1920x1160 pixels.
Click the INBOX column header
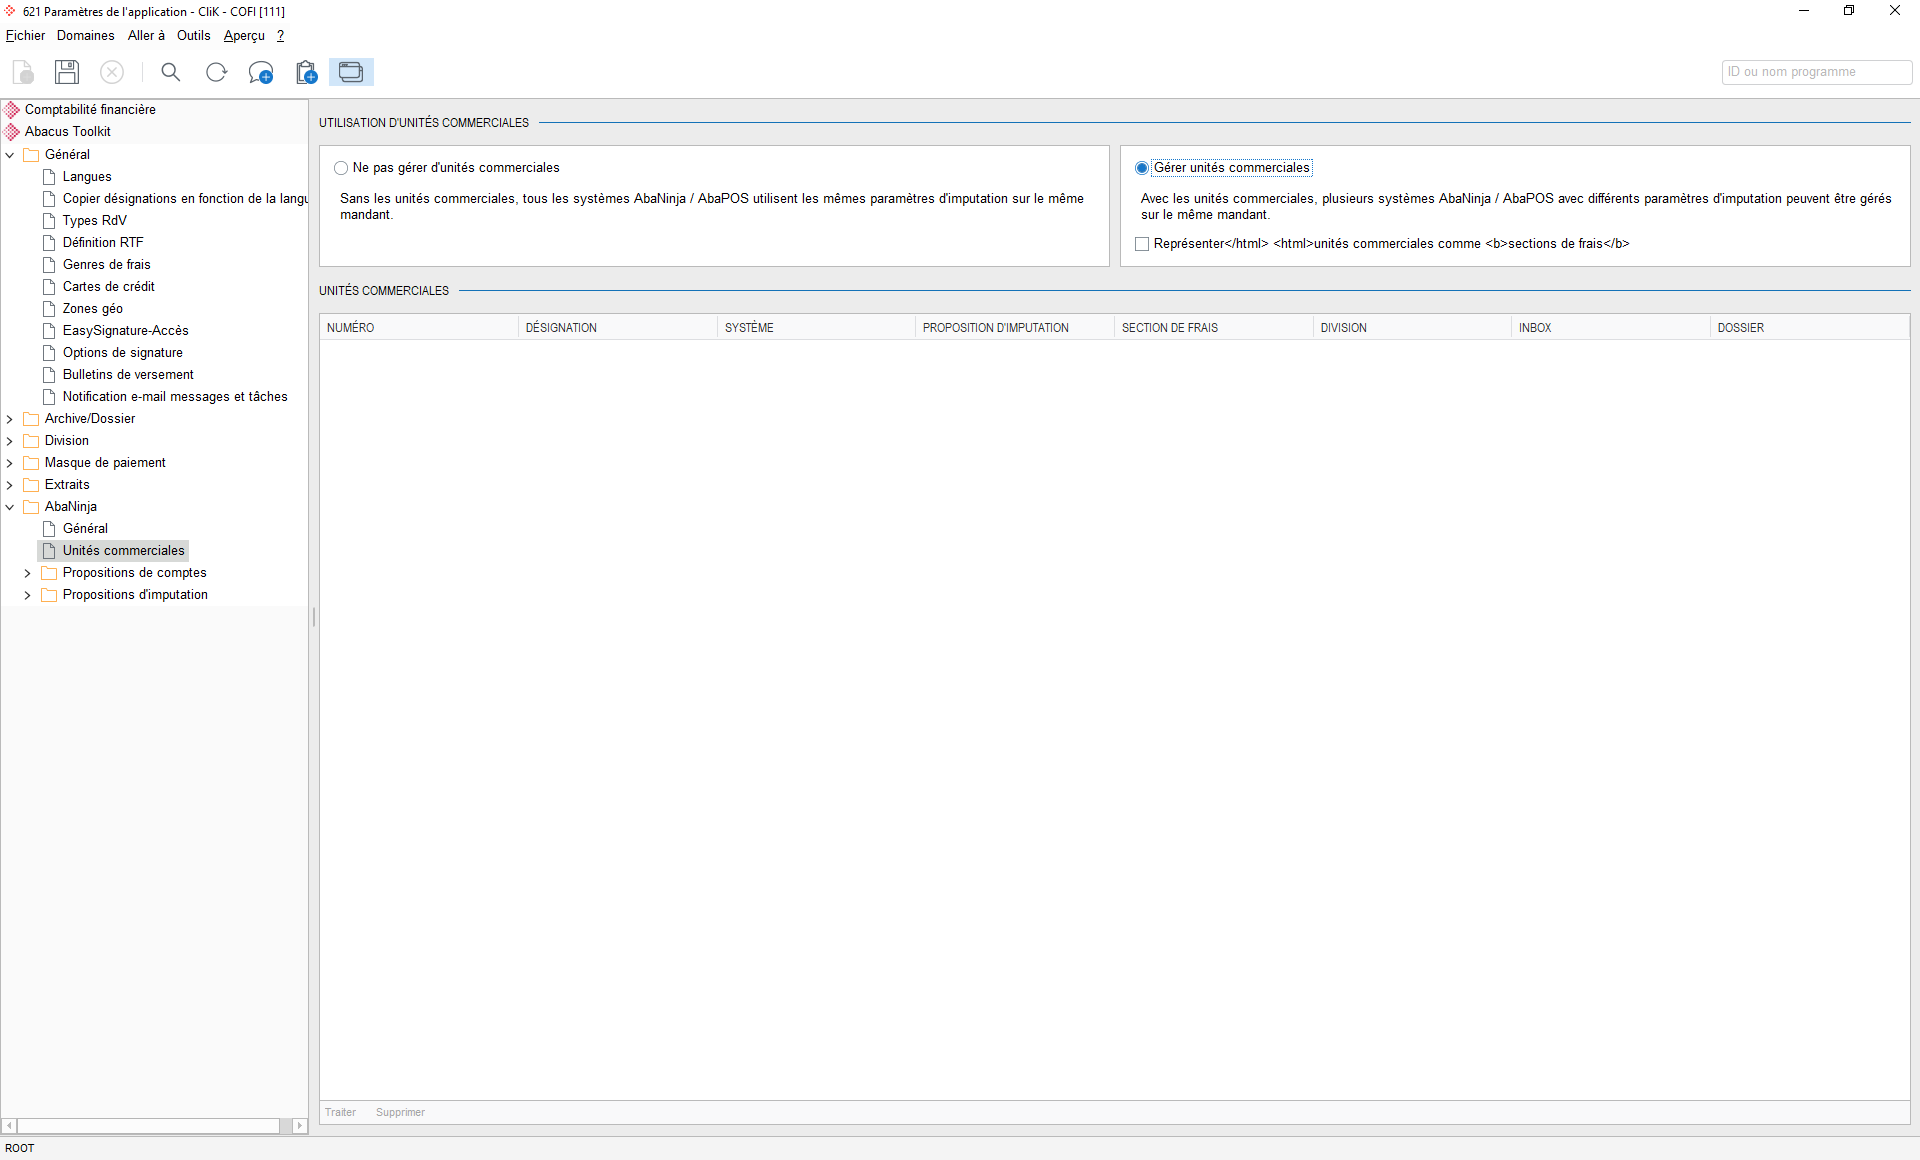point(1611,328)
